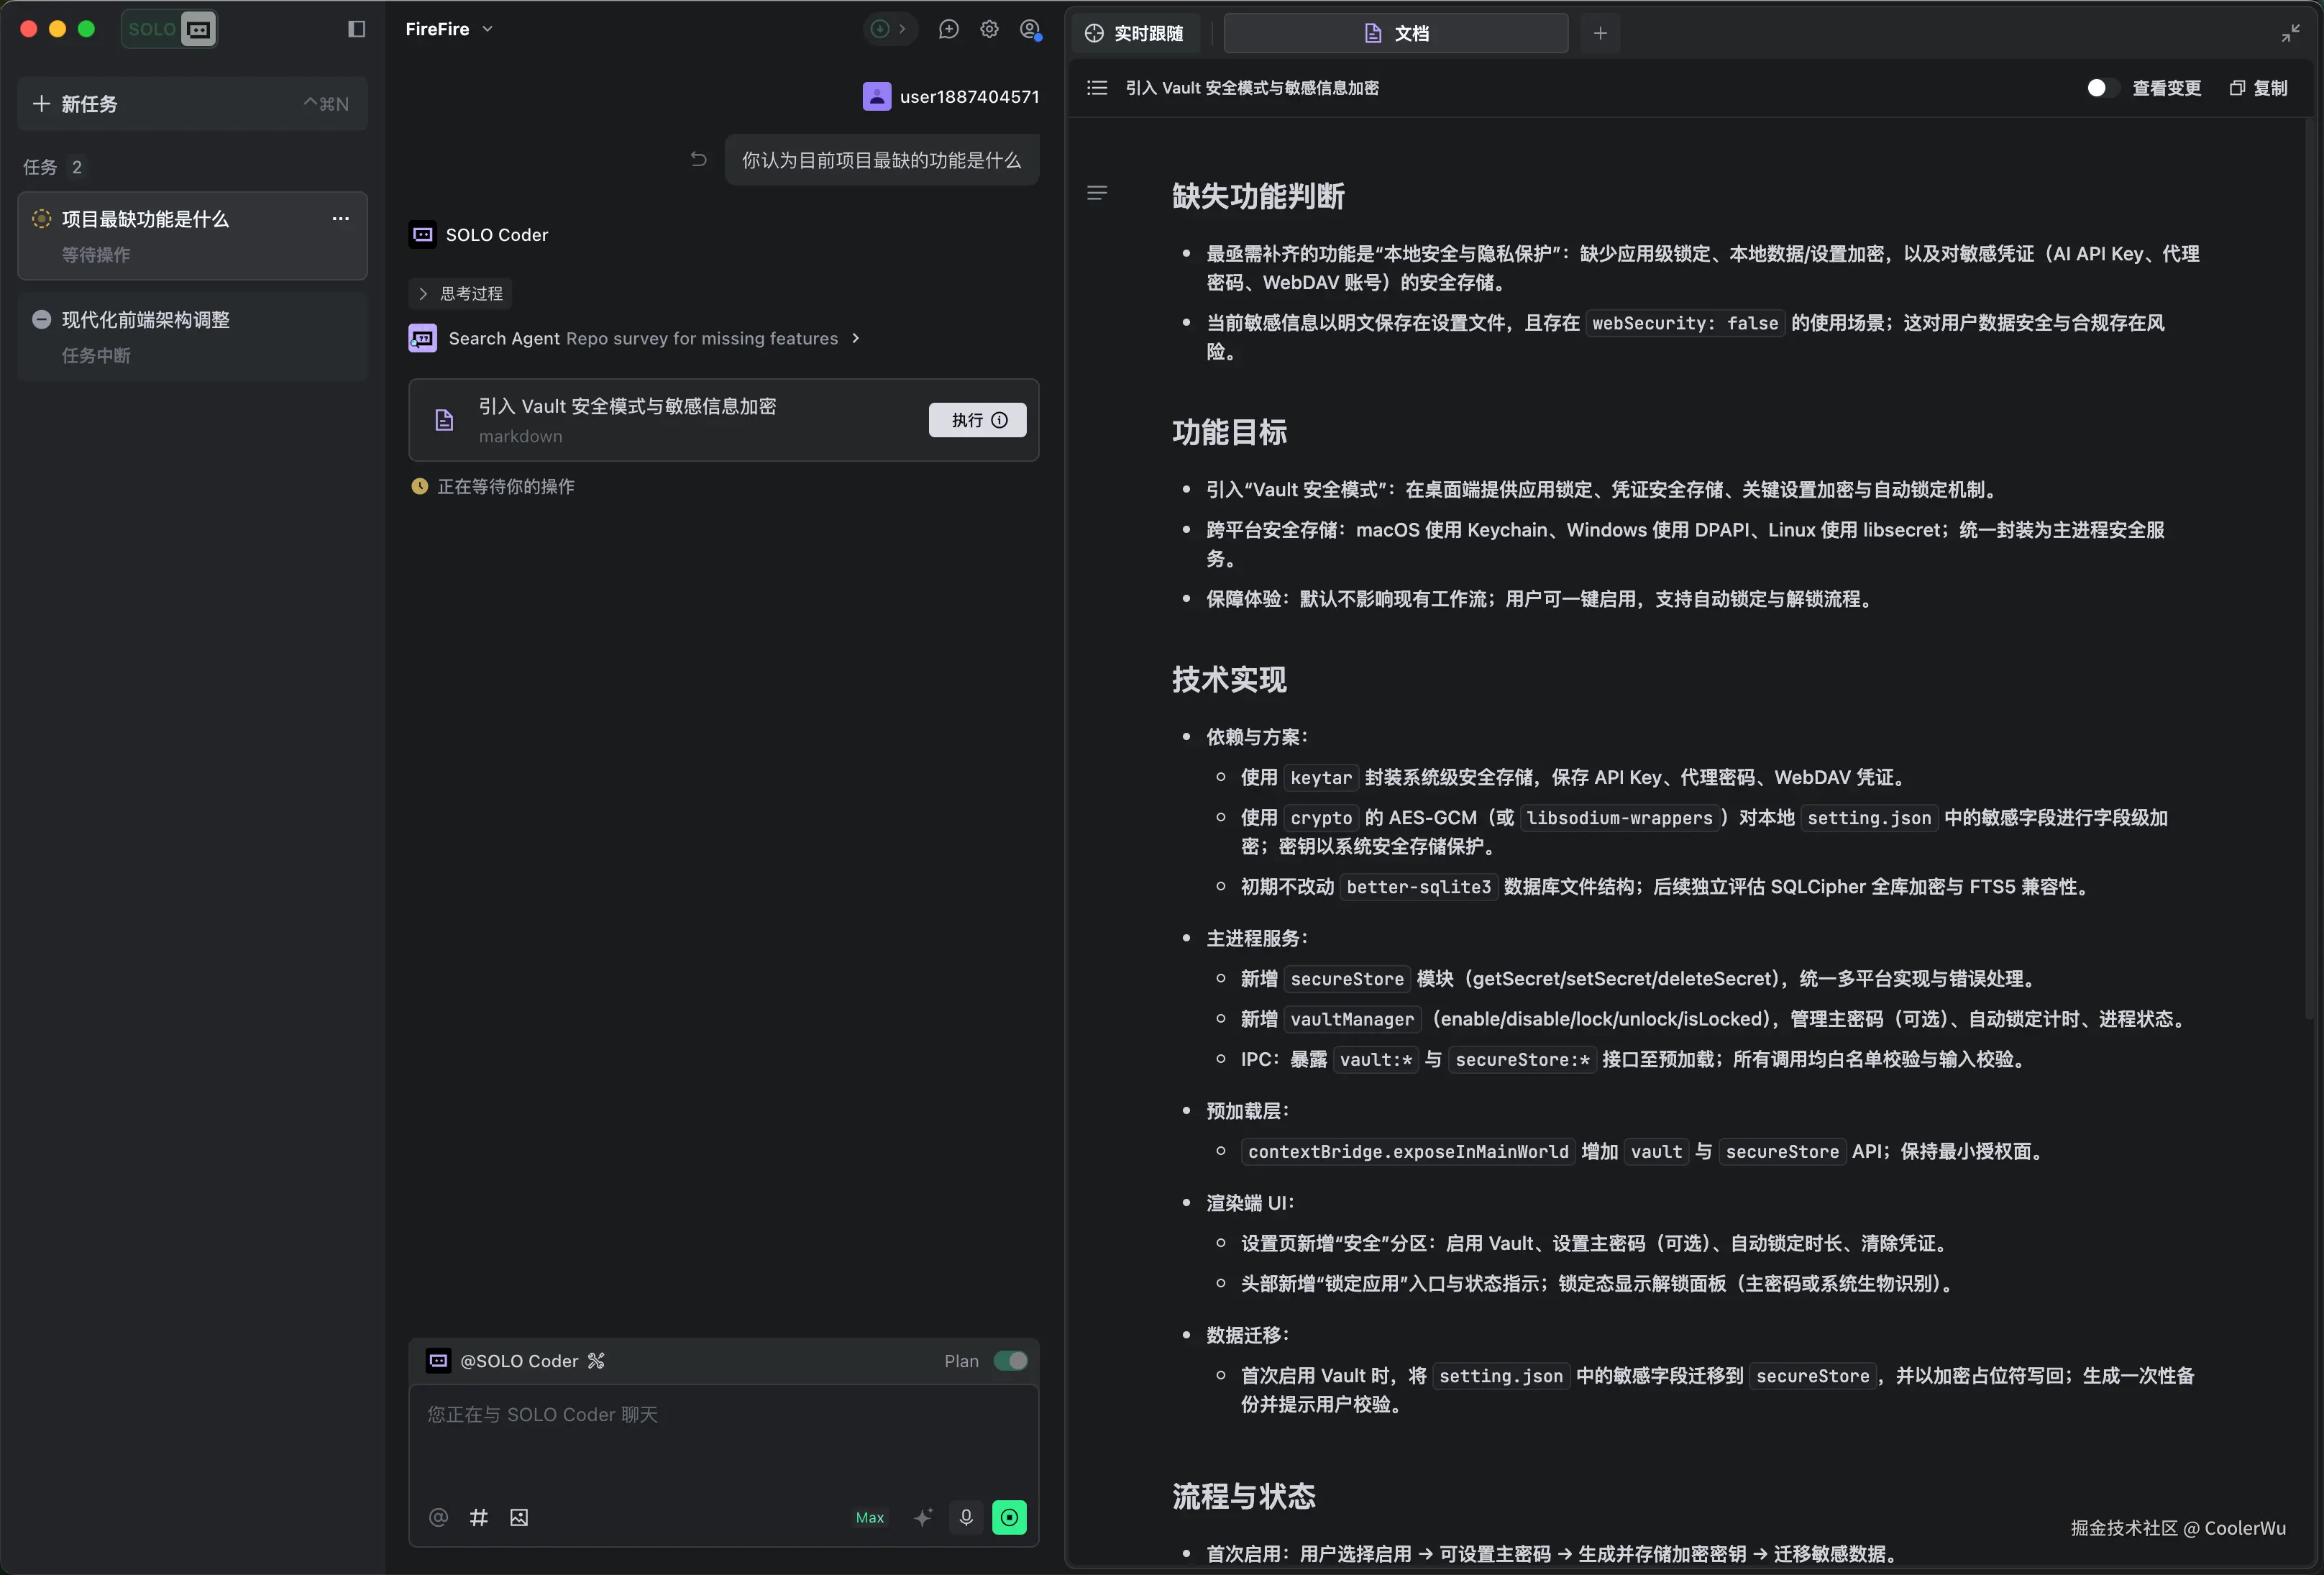The width and height of the screenshot is (2324, 1575).
Task: Toggle the Plan mode switch
Action: pos(1010,1360)
